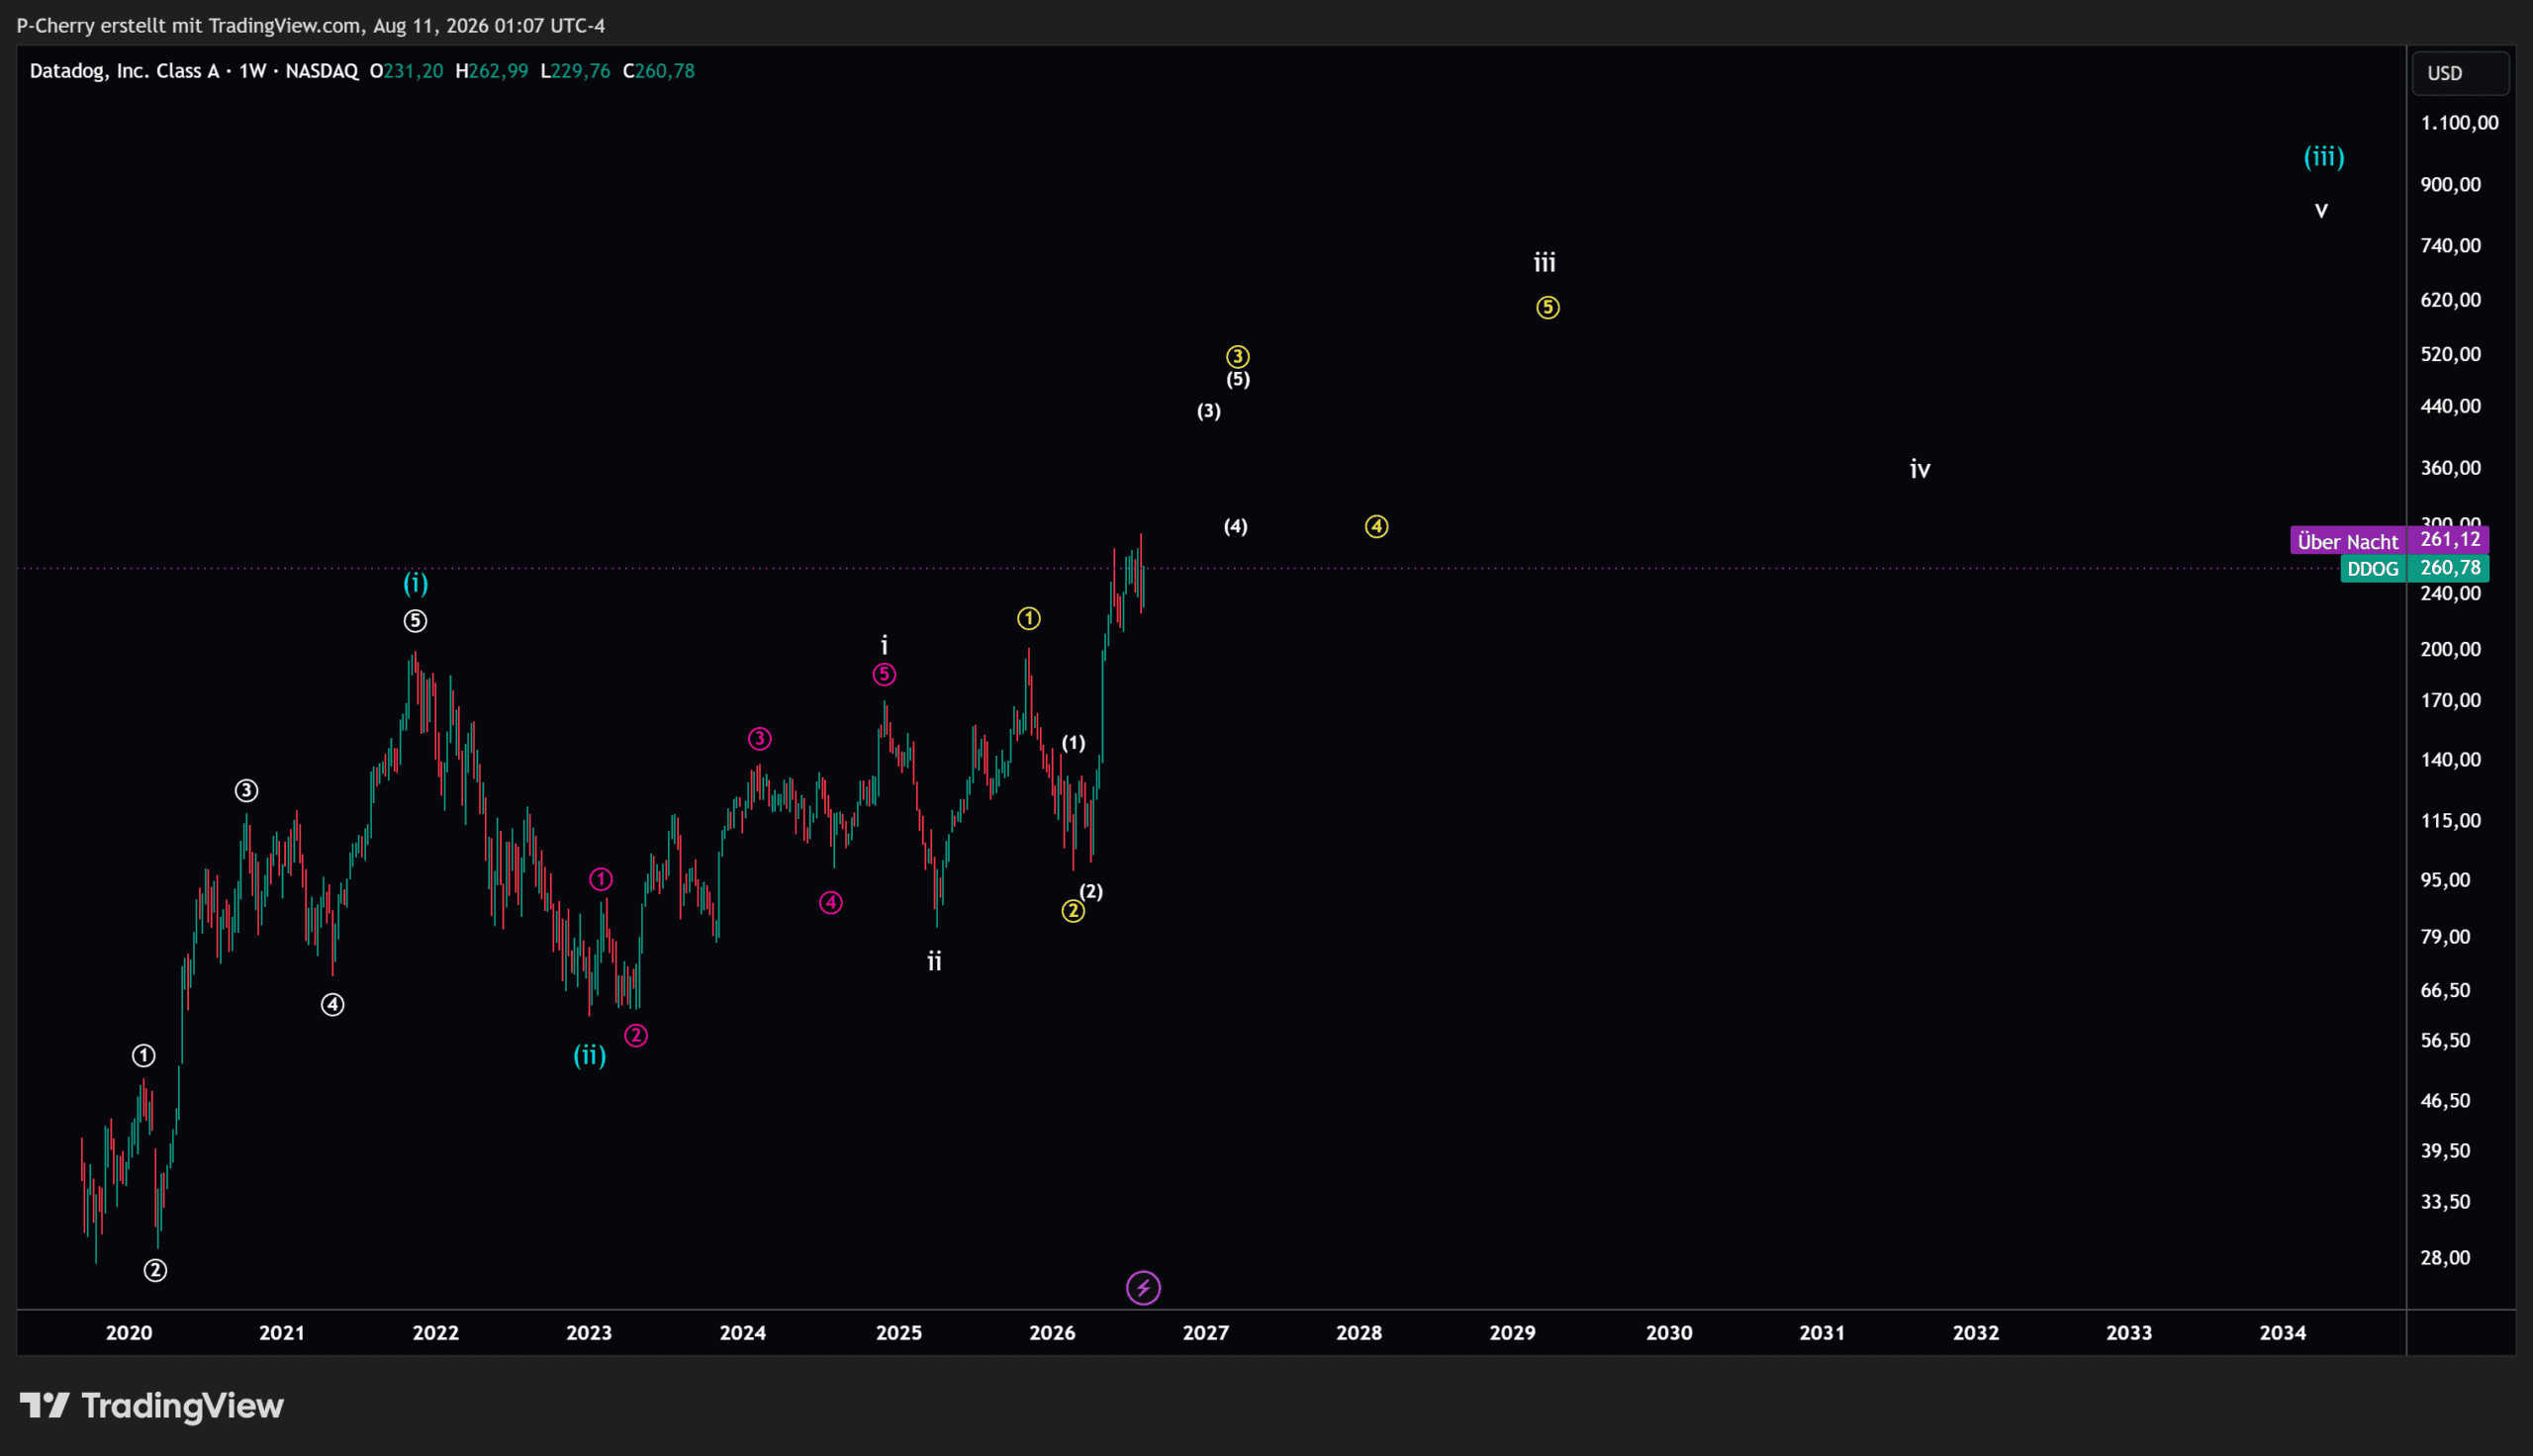Viewport: 2533px width, 1456px height.
Task: Click the high value H262,99
Action: (x=492, y=71)
